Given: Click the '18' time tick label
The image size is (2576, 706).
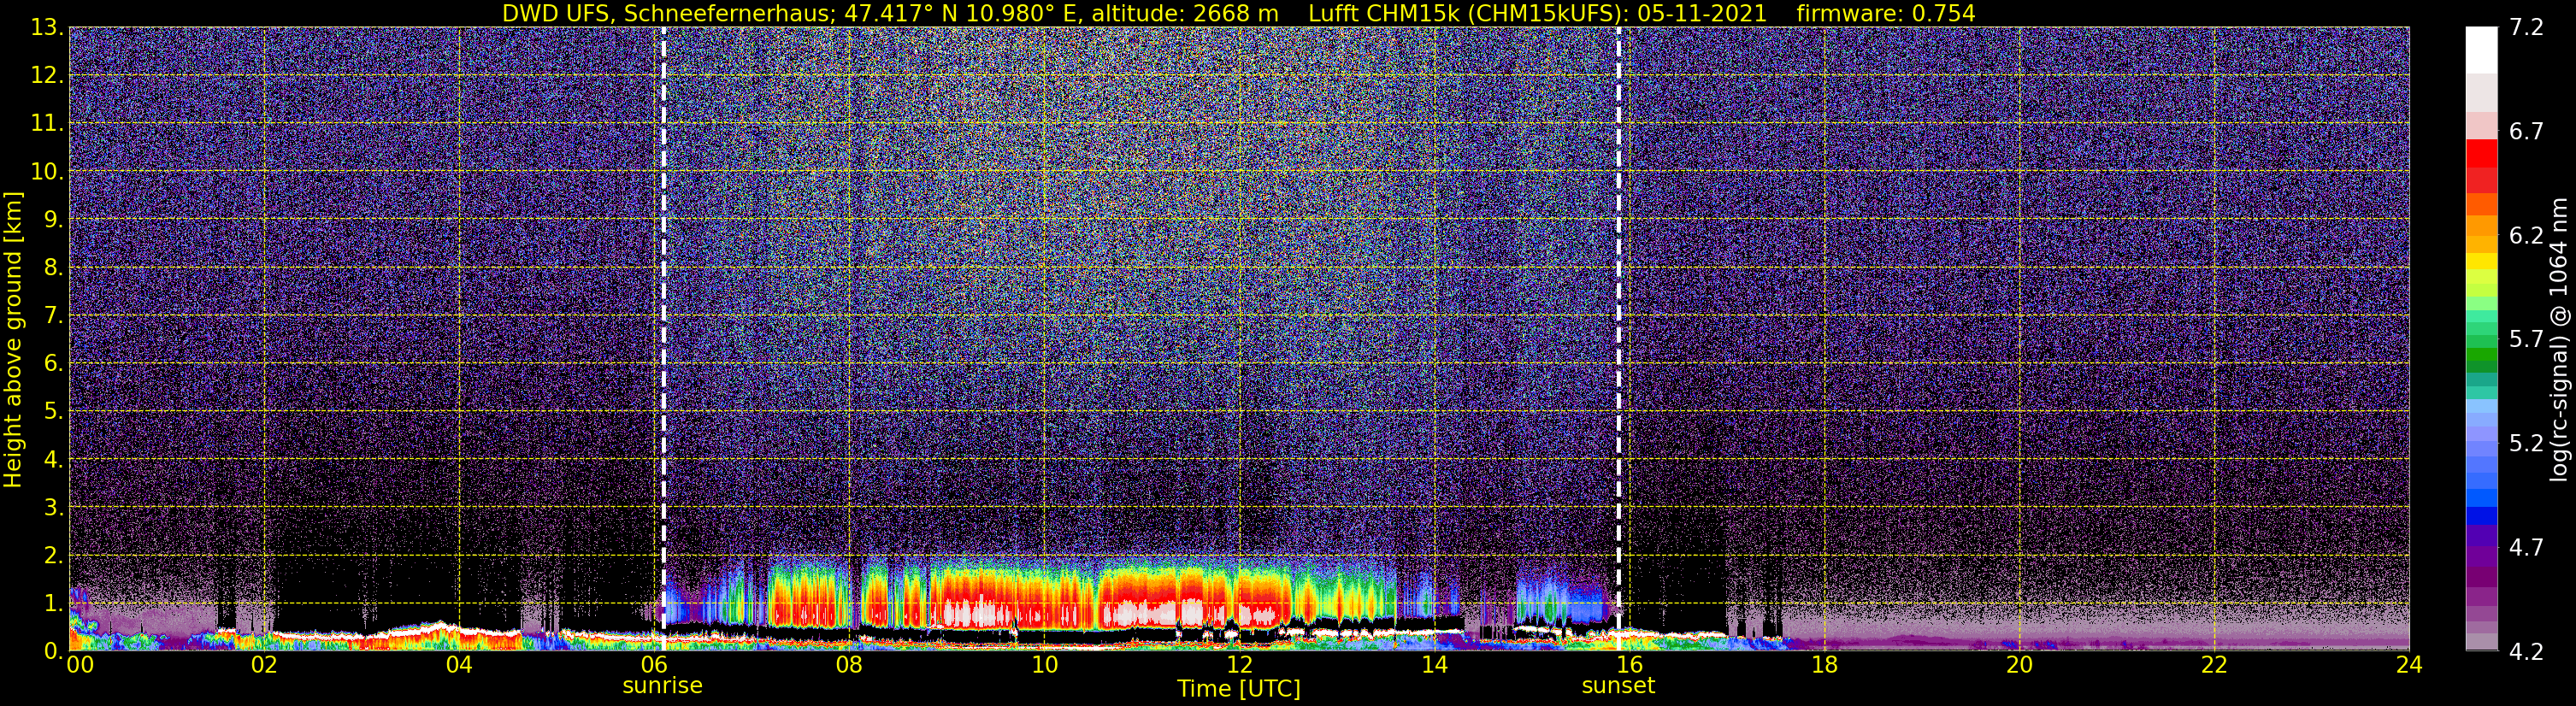Looking at the screenshot, I should pyautogui.click(x=1824, y=665).
